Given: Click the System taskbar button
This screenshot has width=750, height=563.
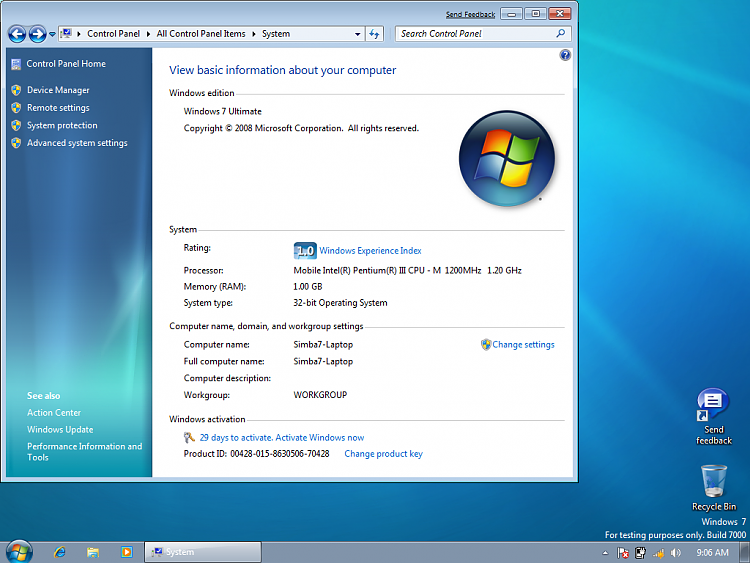Looking at the screenshot, I should [x=203, y=552].
